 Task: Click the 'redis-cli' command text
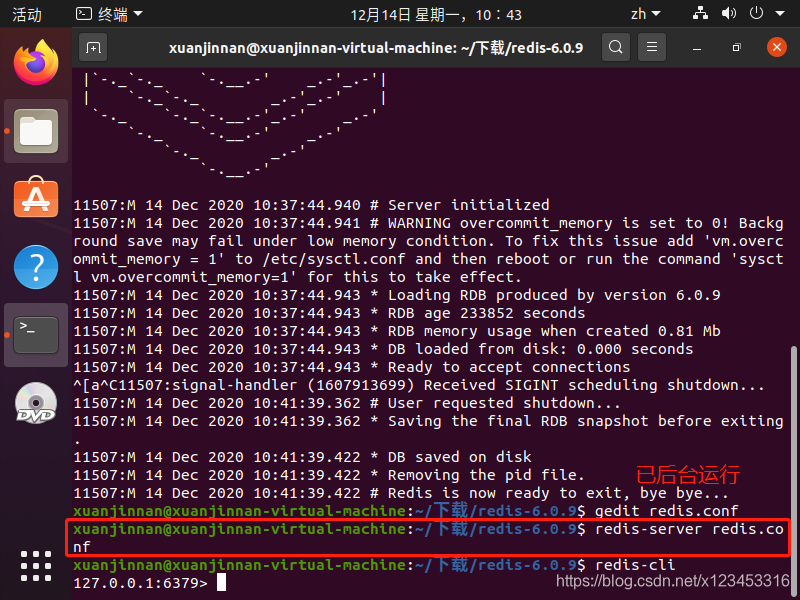coord(635,565)
